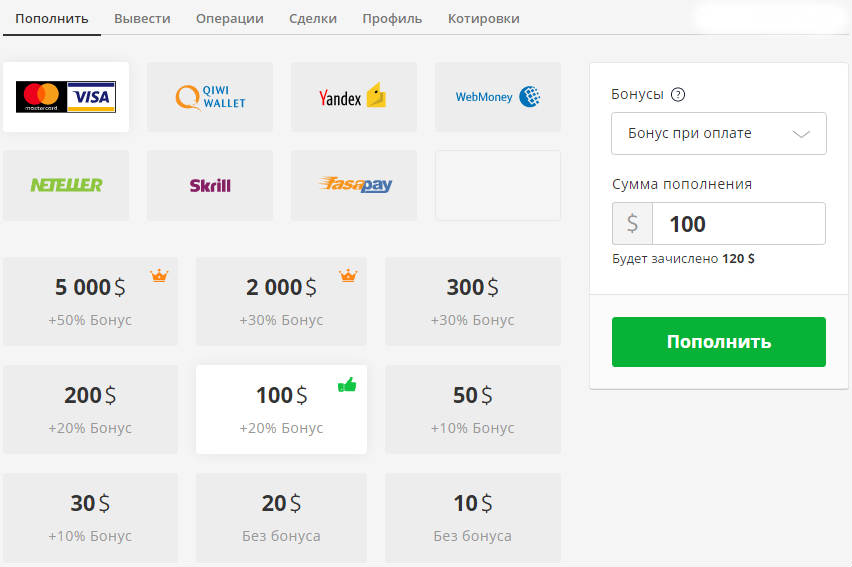Switch to the Вывести tab
Image resolution: width=852 pixels, height=567 pixels.
click(x=142, y=19)
